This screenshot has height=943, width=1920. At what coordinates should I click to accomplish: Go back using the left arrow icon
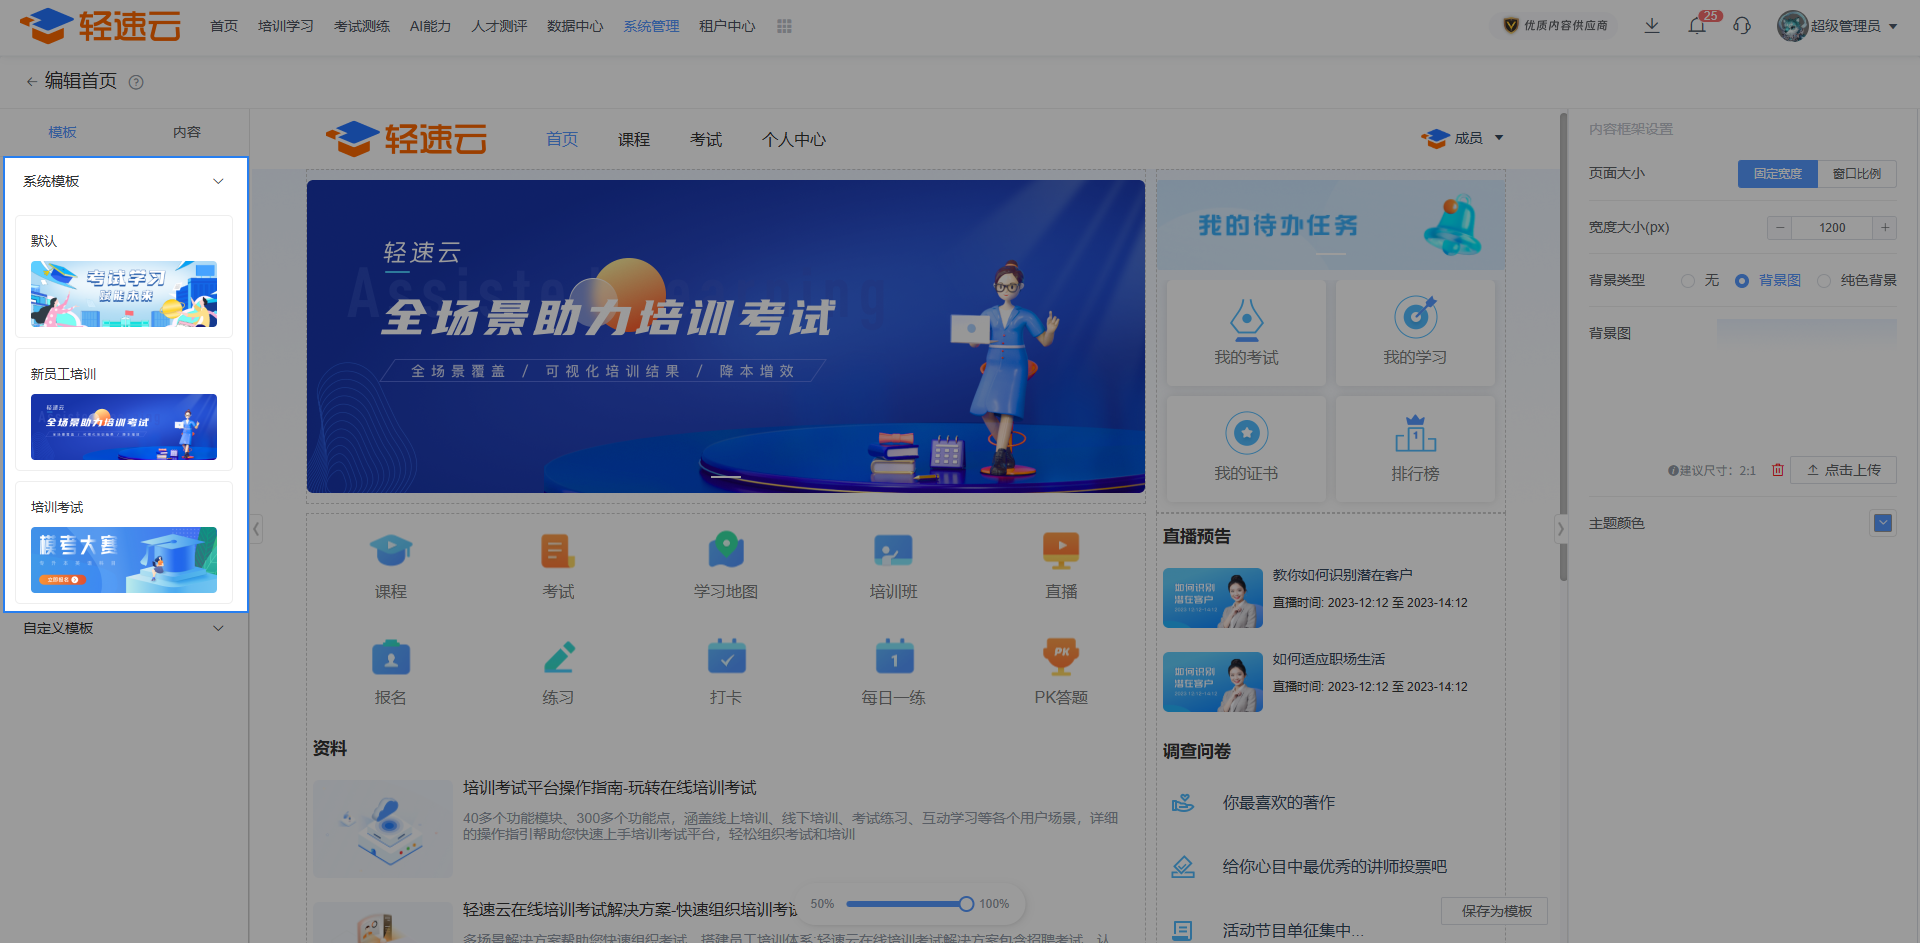coord(31,82)
